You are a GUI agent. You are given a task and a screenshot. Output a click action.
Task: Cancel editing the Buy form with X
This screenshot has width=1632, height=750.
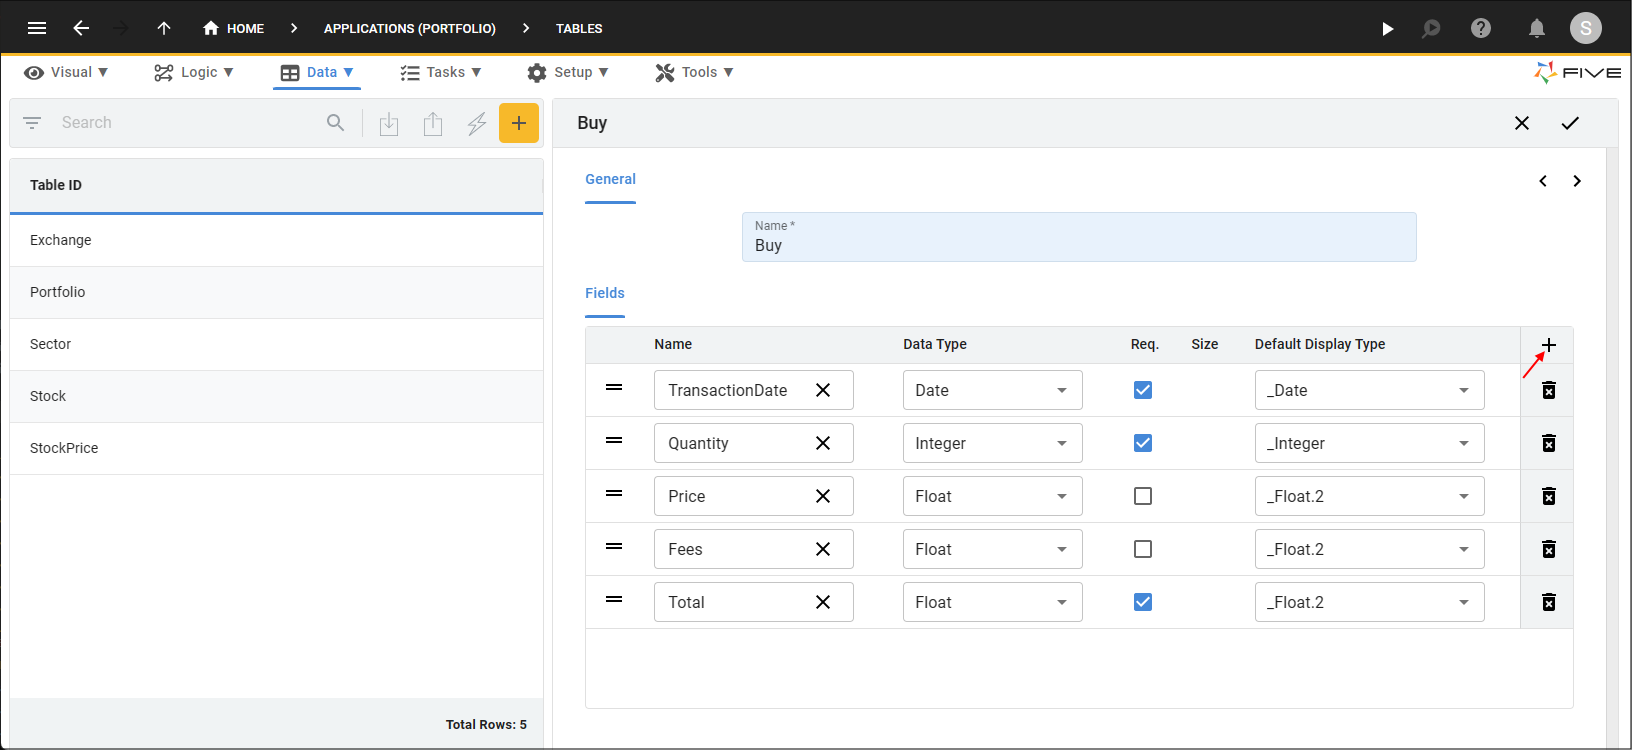click(x=1522, y=123)
